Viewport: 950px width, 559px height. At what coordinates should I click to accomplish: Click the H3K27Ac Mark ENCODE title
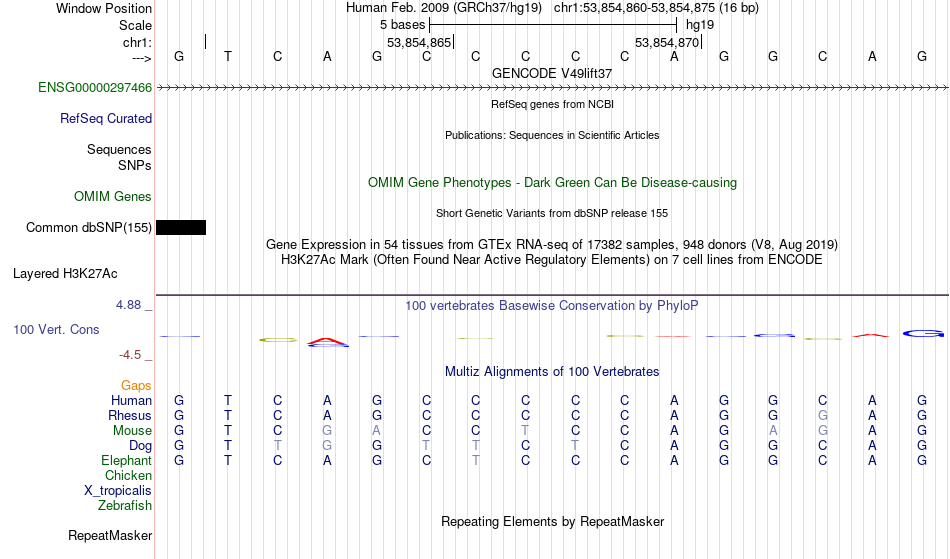(552, 260)
